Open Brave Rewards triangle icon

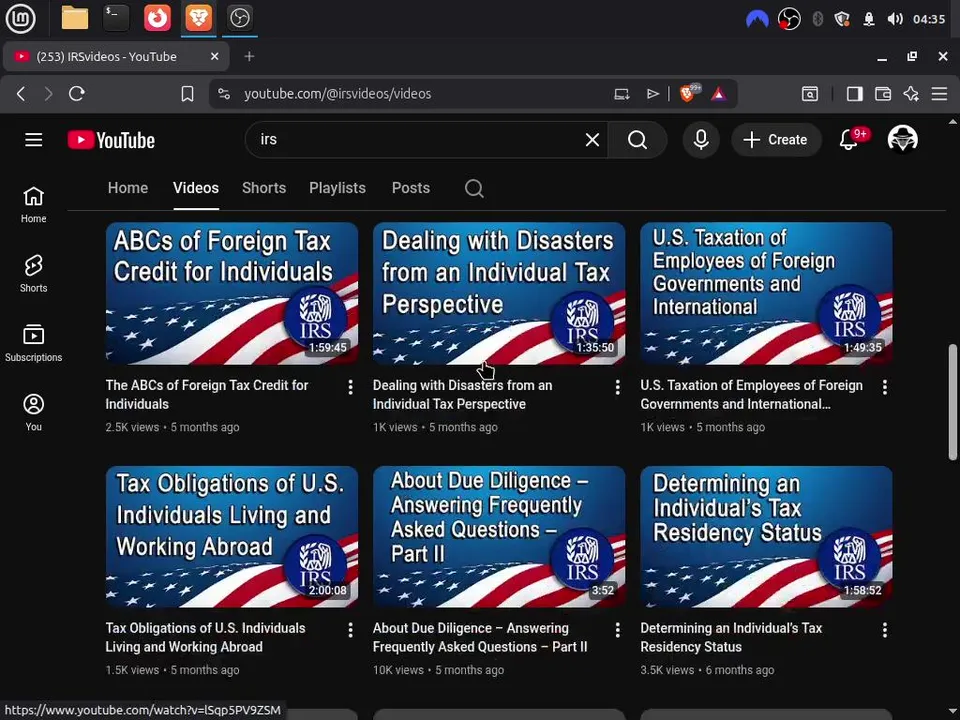point(718,94)
